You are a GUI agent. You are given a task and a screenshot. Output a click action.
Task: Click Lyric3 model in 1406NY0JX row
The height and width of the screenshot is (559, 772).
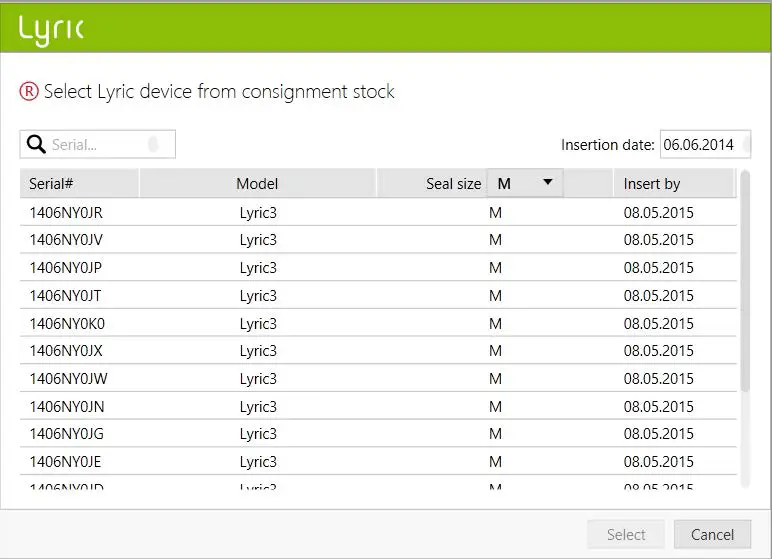tap(258, 351)
